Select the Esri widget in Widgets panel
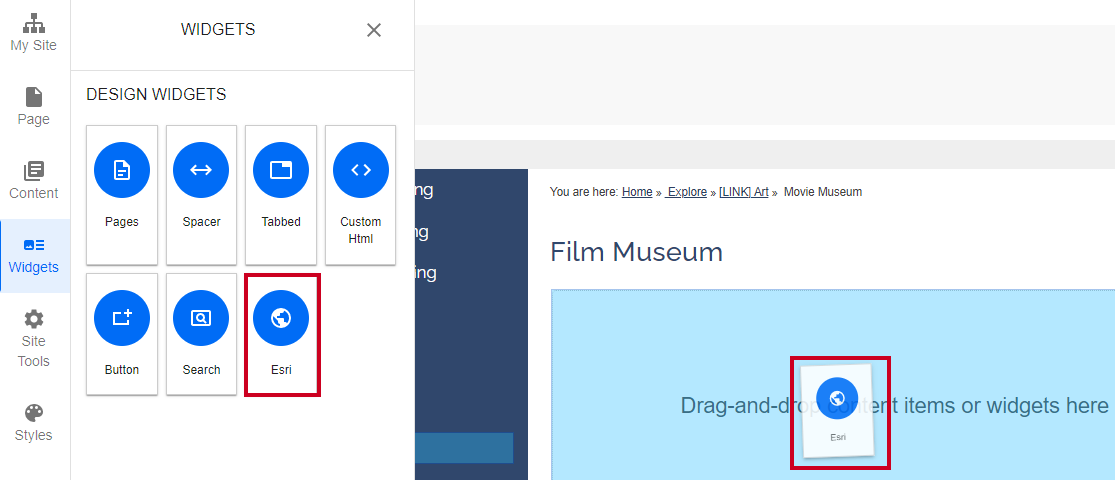1115x480 pixels. pyautogui.click(x=282, y=334)
